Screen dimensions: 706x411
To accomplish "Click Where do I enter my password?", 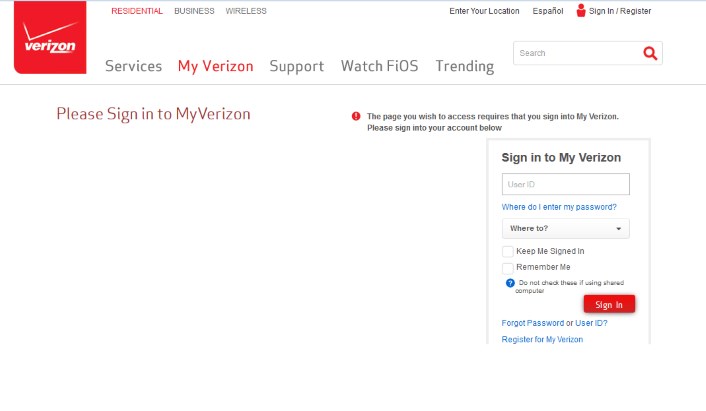I will click(x=559, y=207).
